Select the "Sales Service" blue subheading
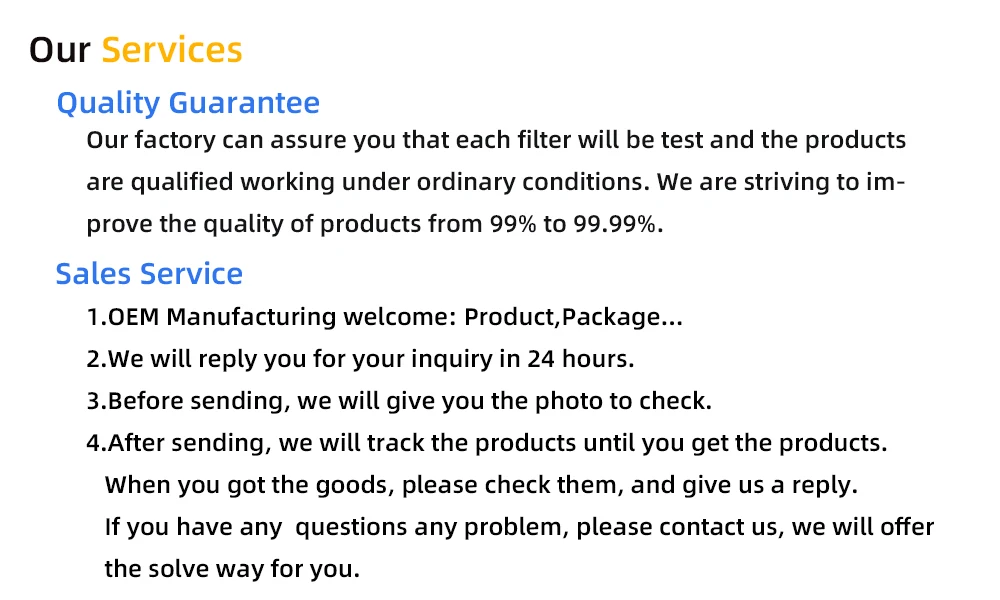The image size is (1000, 600). (x=149, y=274)
